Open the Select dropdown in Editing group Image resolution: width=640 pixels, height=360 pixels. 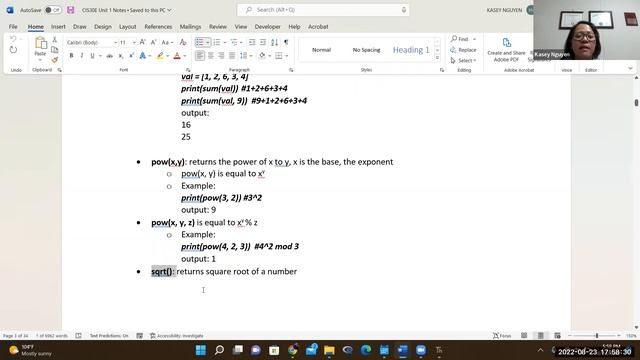[463, 60]
